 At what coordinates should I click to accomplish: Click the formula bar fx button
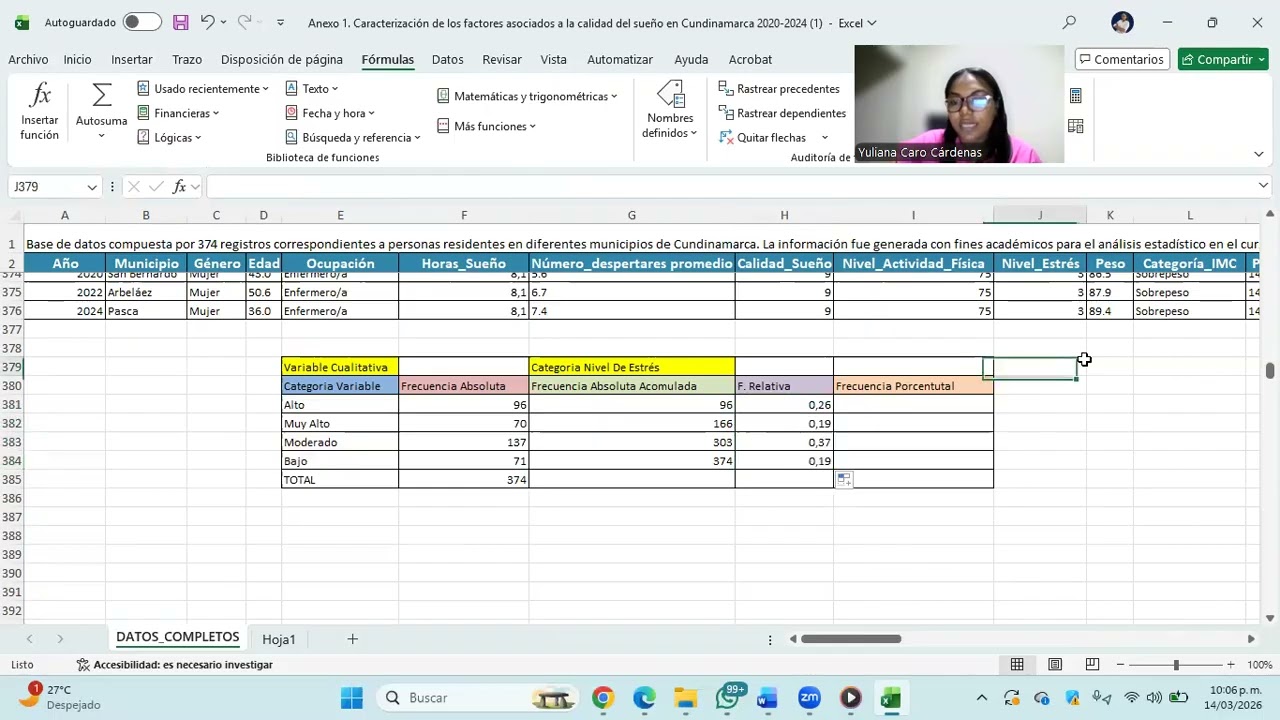click(x=179, y=186)
